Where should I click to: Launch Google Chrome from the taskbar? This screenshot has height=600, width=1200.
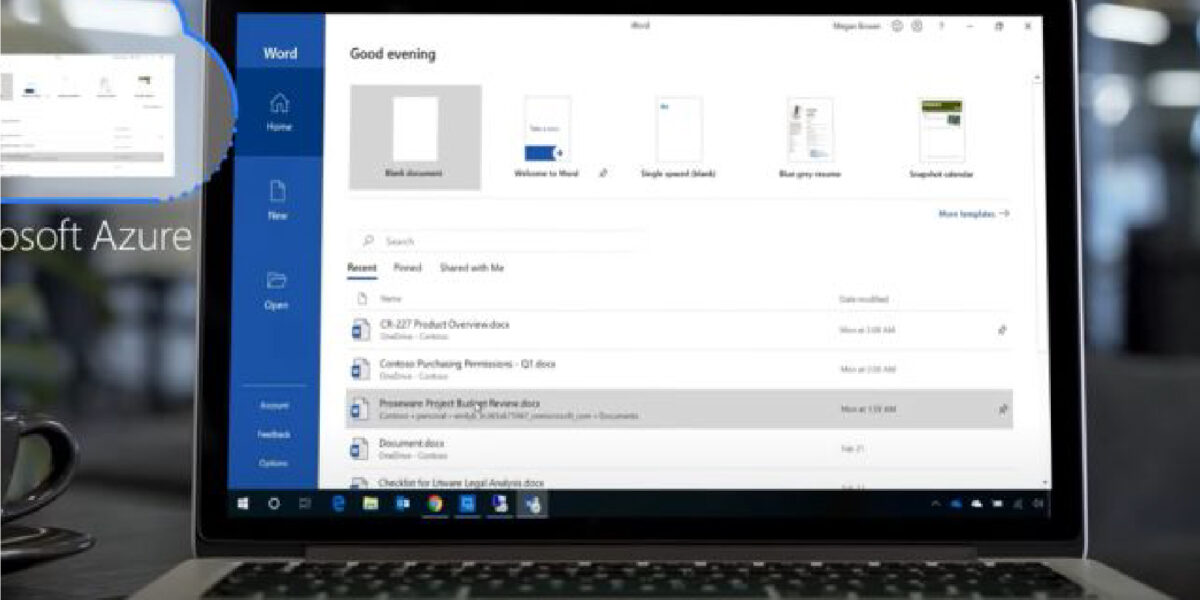point(434,504)
